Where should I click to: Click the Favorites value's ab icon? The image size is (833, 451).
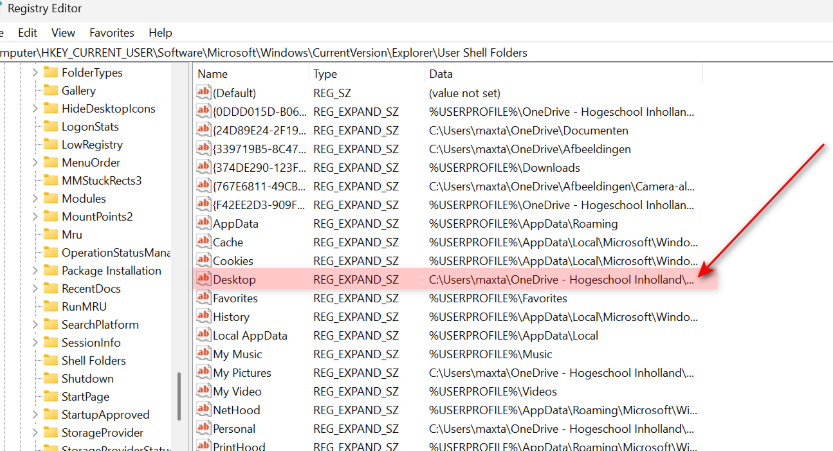pyautogui.click(x=203, y=297)
